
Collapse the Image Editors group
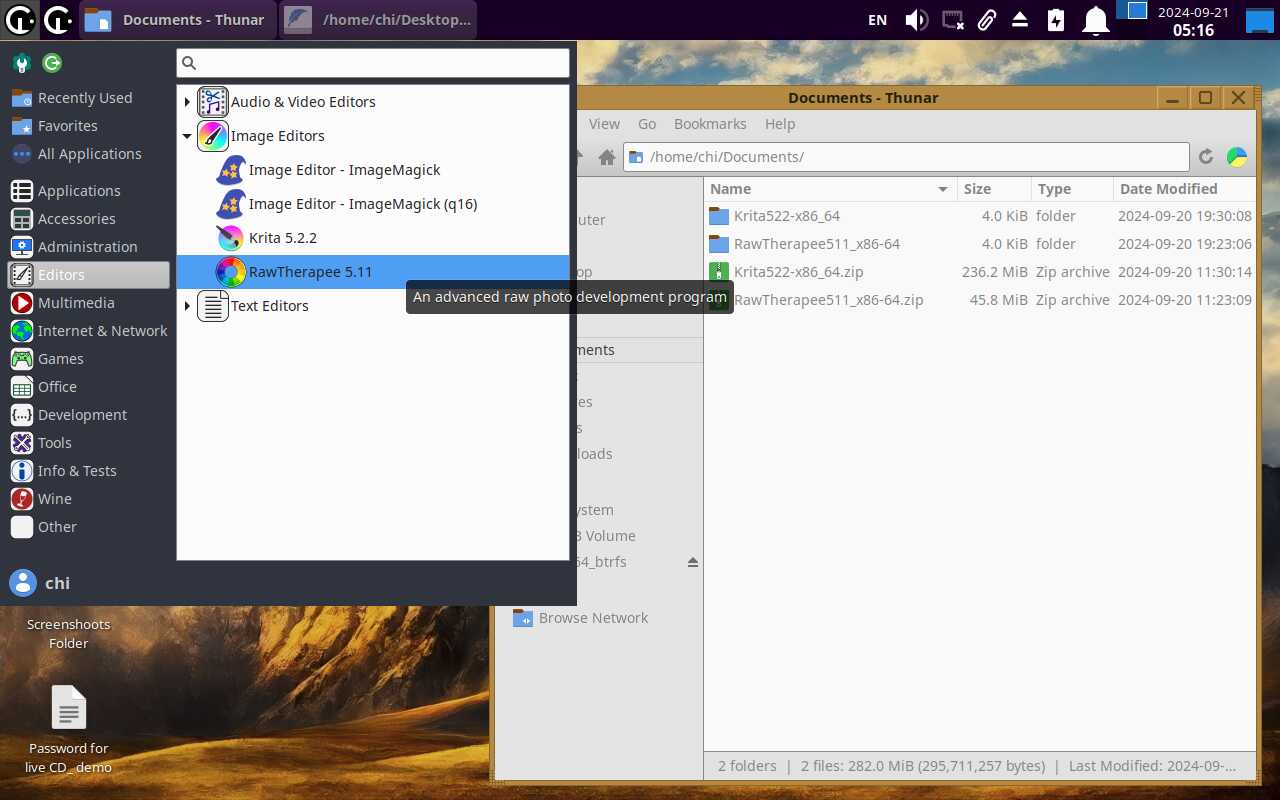[x=187, y=136]
